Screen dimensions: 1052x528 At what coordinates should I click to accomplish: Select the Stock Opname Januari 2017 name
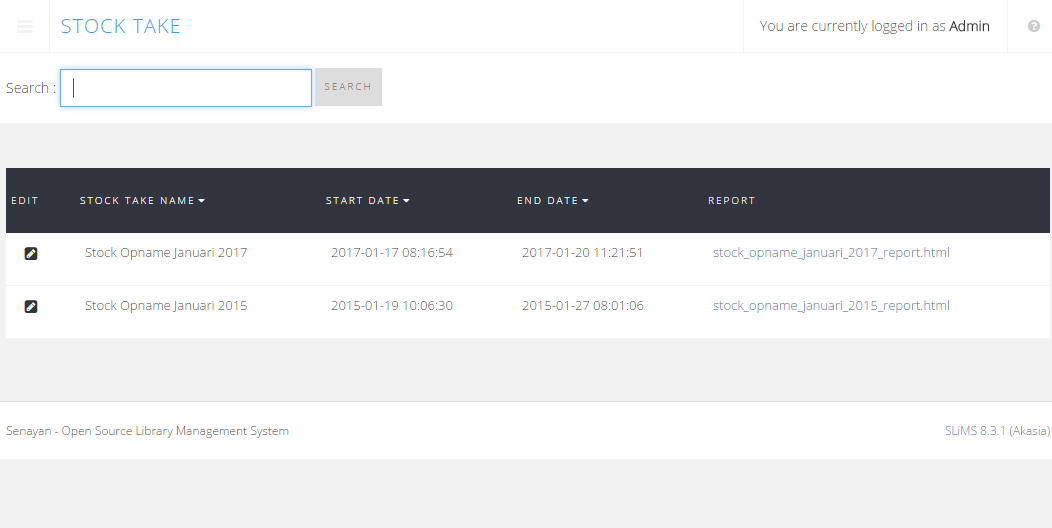pos(166,253)
